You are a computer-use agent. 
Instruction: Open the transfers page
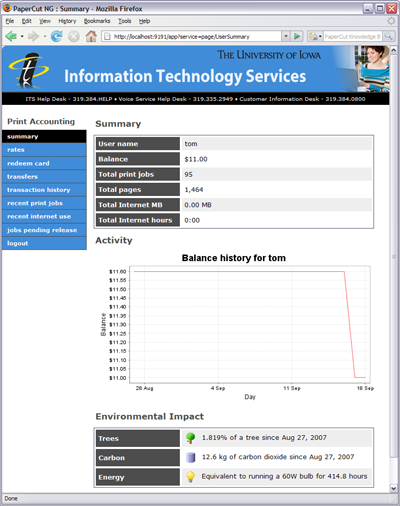[44, 177]
